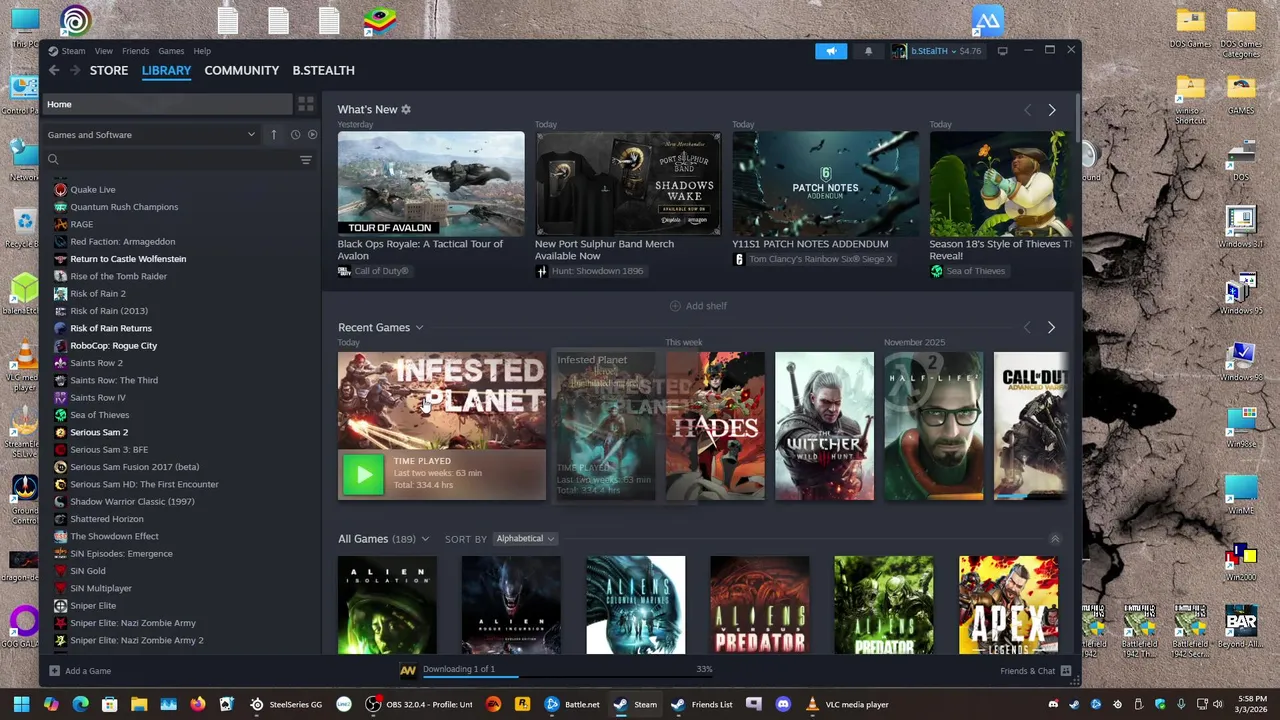Open Half-Life 2 recent game cover
The height and width of the screenshot is (720, 1280).
[933, 426]
